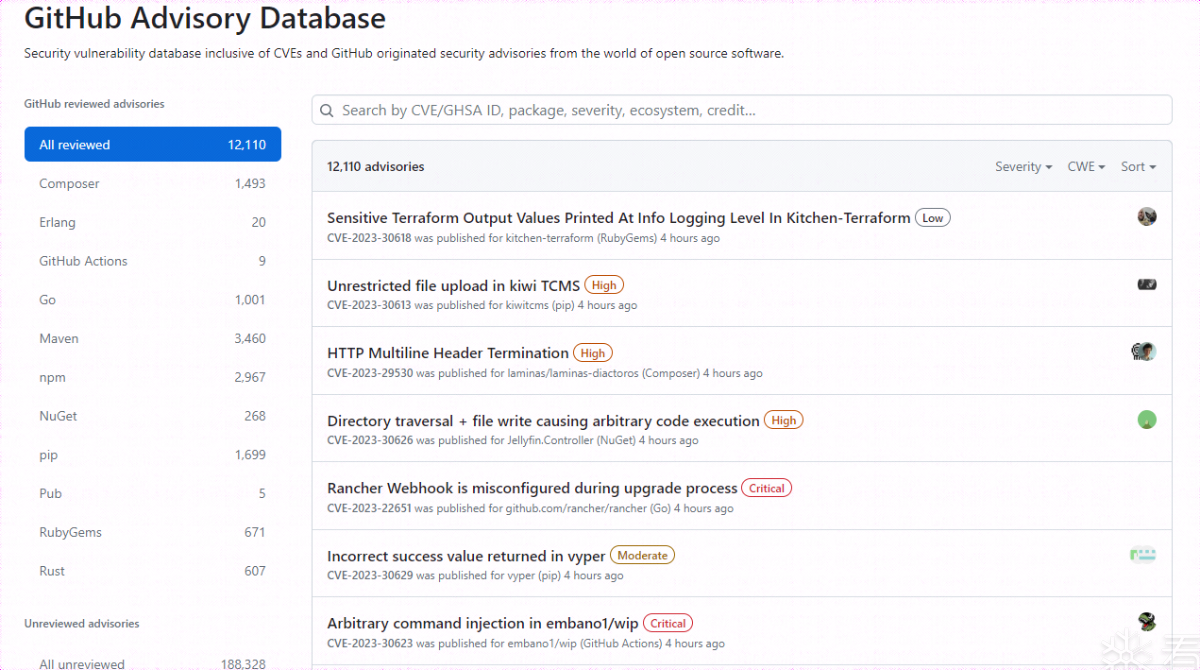Open Incorrect success value in vyper advisory
The width and height of the screenshot is (1200, 670).
click(466, 556)
